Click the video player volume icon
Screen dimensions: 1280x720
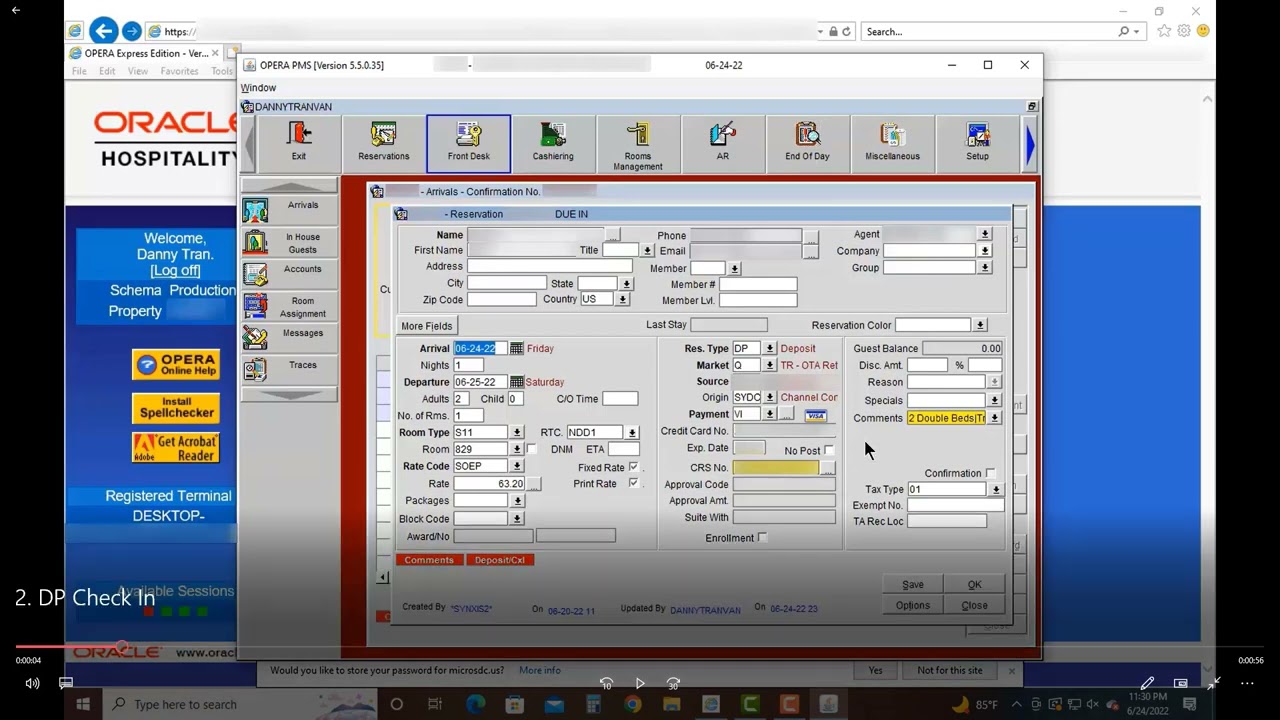pyautogui.click(x=32, y=684)
